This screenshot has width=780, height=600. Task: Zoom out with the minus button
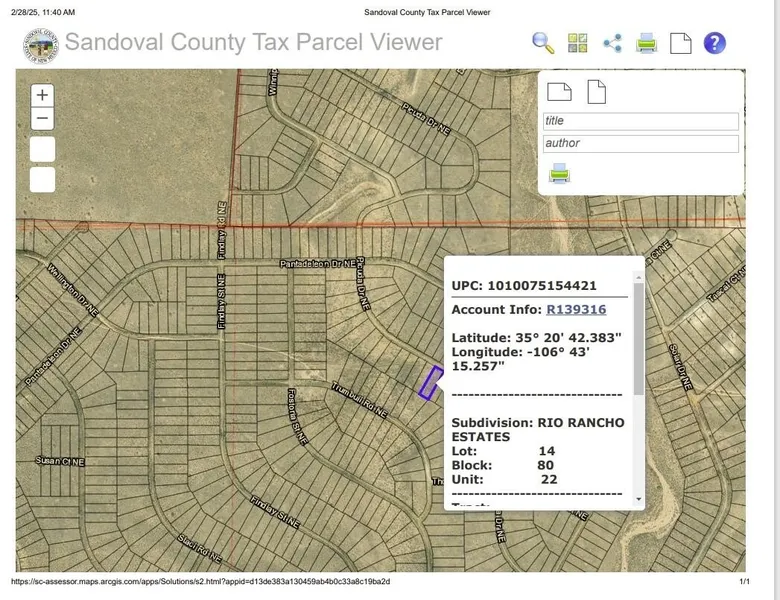[x=42, y=118]
